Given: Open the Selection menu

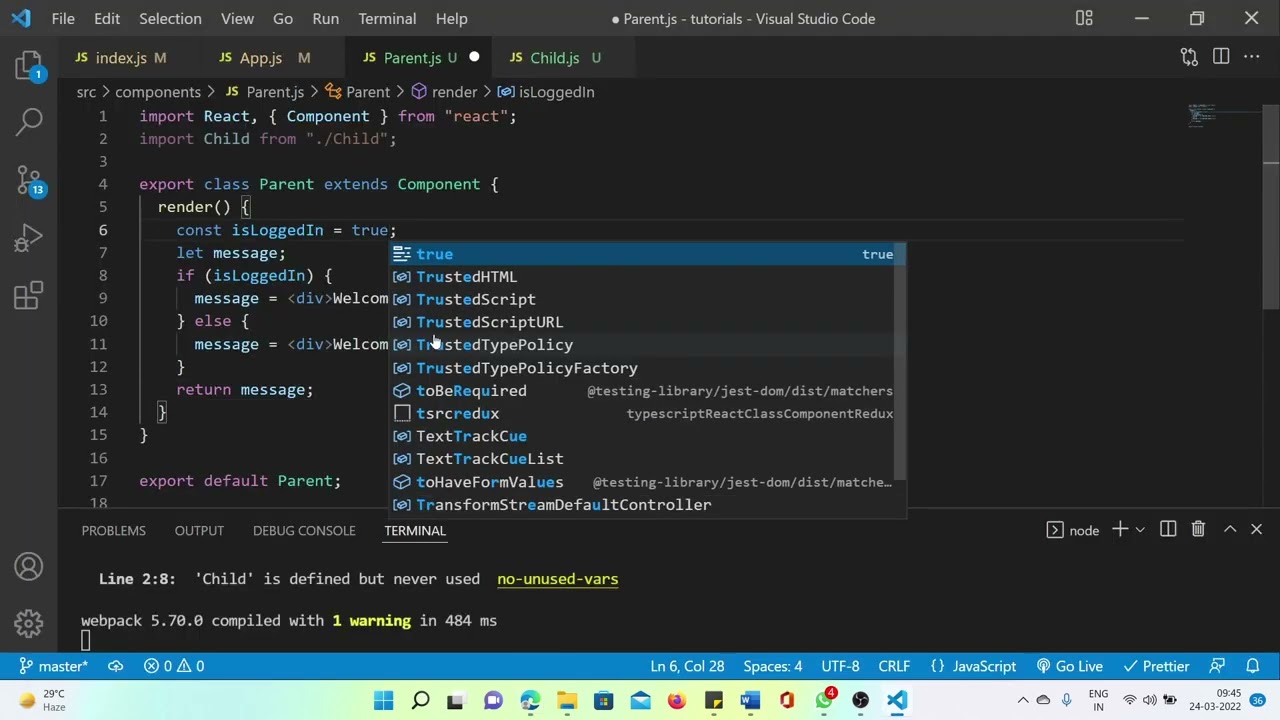Looking at the screenshot, I should pos(170,18).
